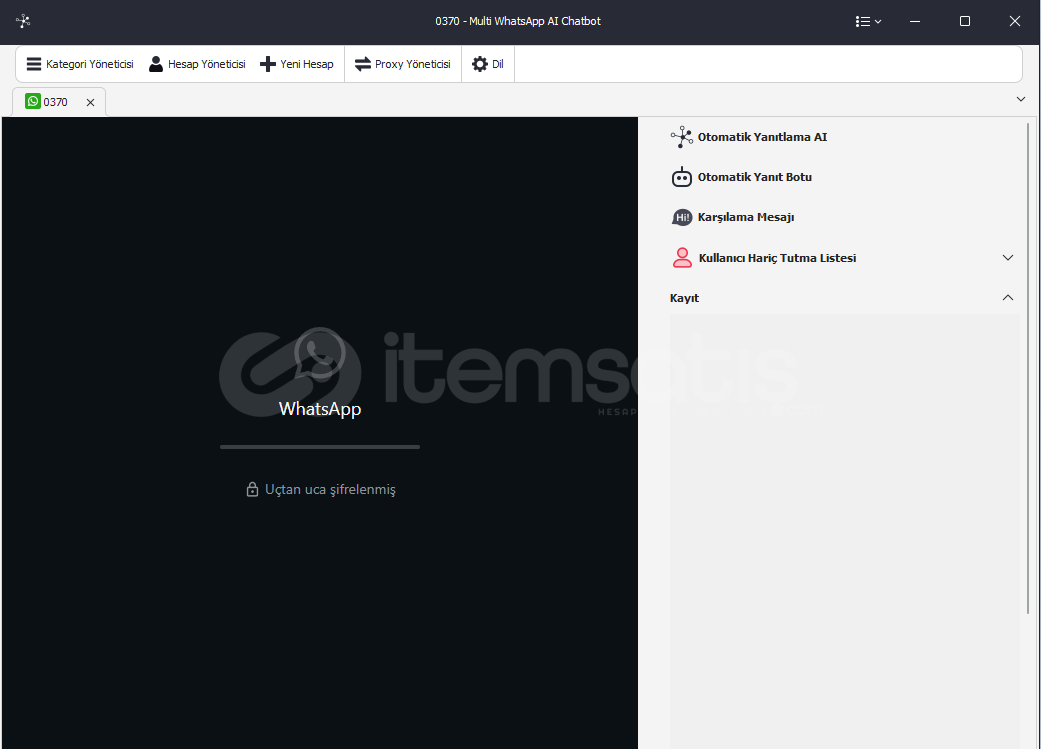Add a new account with Yeni Hesap
The height and width of the screenshot is (749, 1041).
pyautogui.click(x=297, y=64)
